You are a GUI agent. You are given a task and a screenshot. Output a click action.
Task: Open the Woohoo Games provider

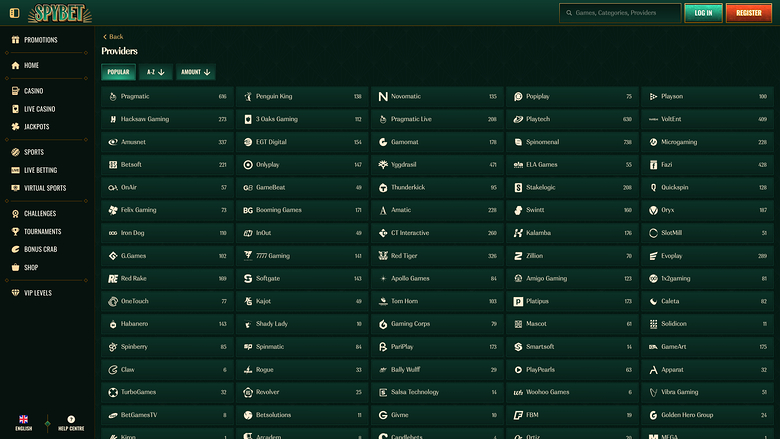(x=572, y=392)
